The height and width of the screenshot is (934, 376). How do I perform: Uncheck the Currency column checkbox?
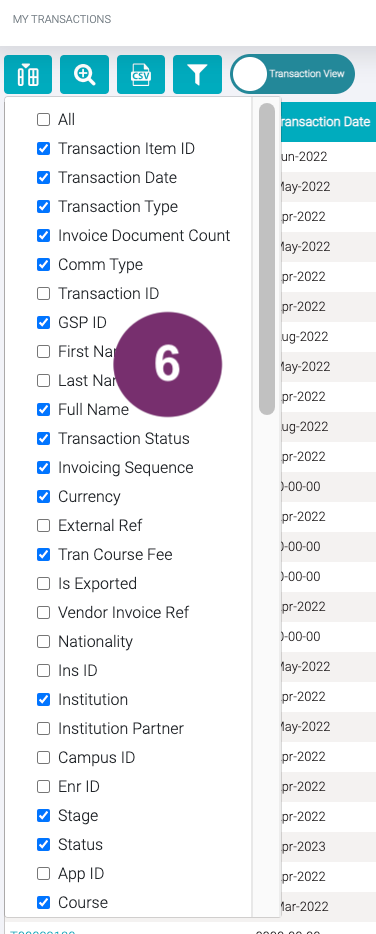(x=43, y=496)
